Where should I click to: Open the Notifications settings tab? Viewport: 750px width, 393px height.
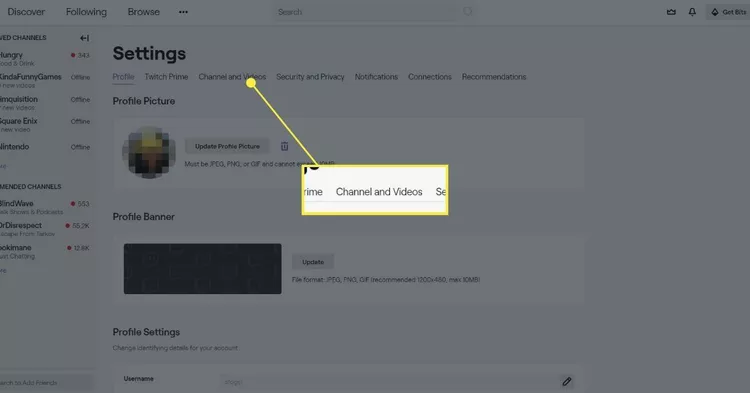coord(376,77)
